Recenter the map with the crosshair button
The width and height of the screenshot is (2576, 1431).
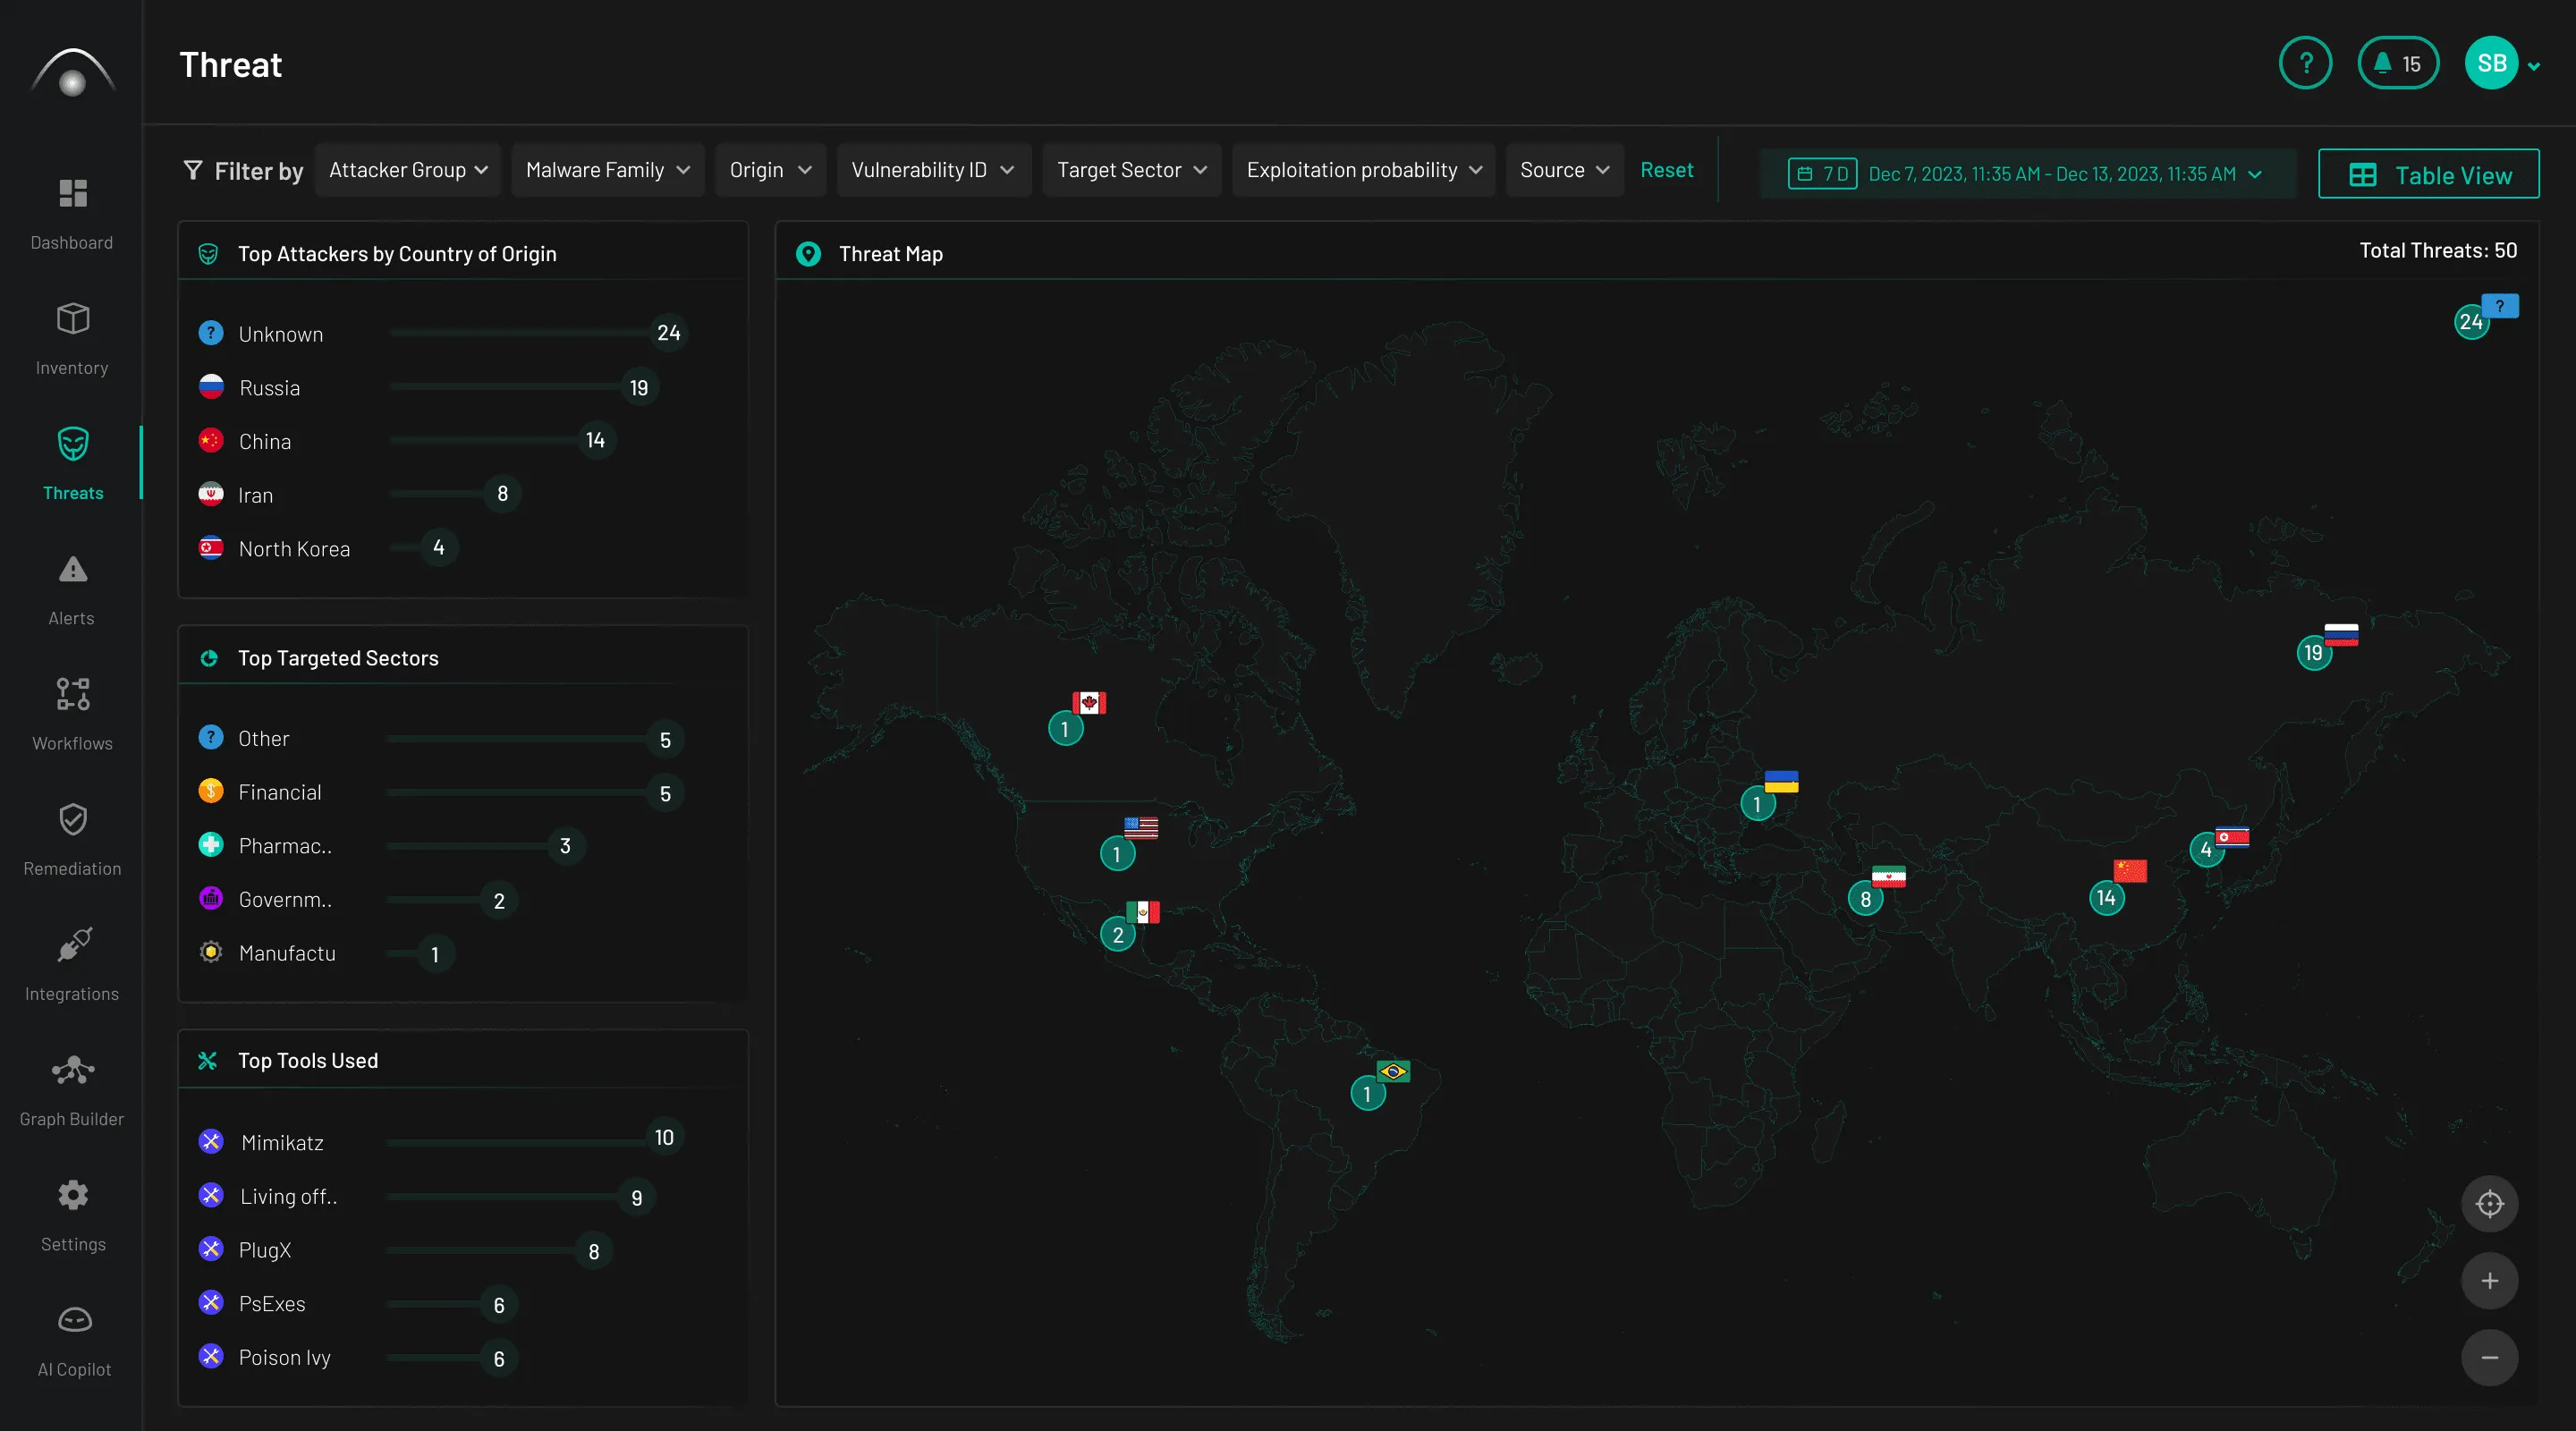point(2489,1203)
